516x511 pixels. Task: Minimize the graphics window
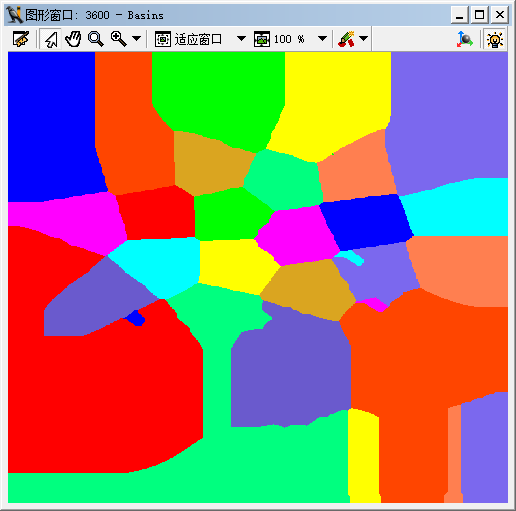460,15
